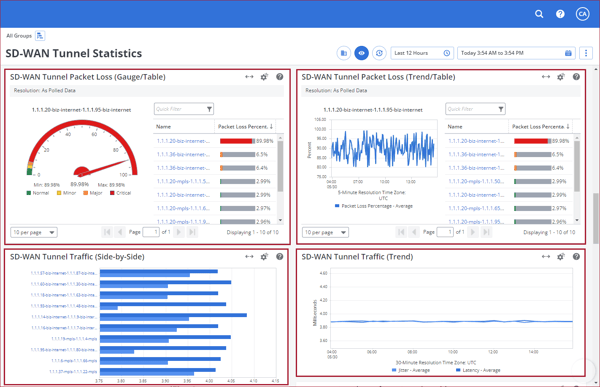
Task: Expand the Packet Loss Gauge/Table view width
Action: pos(249,77)
